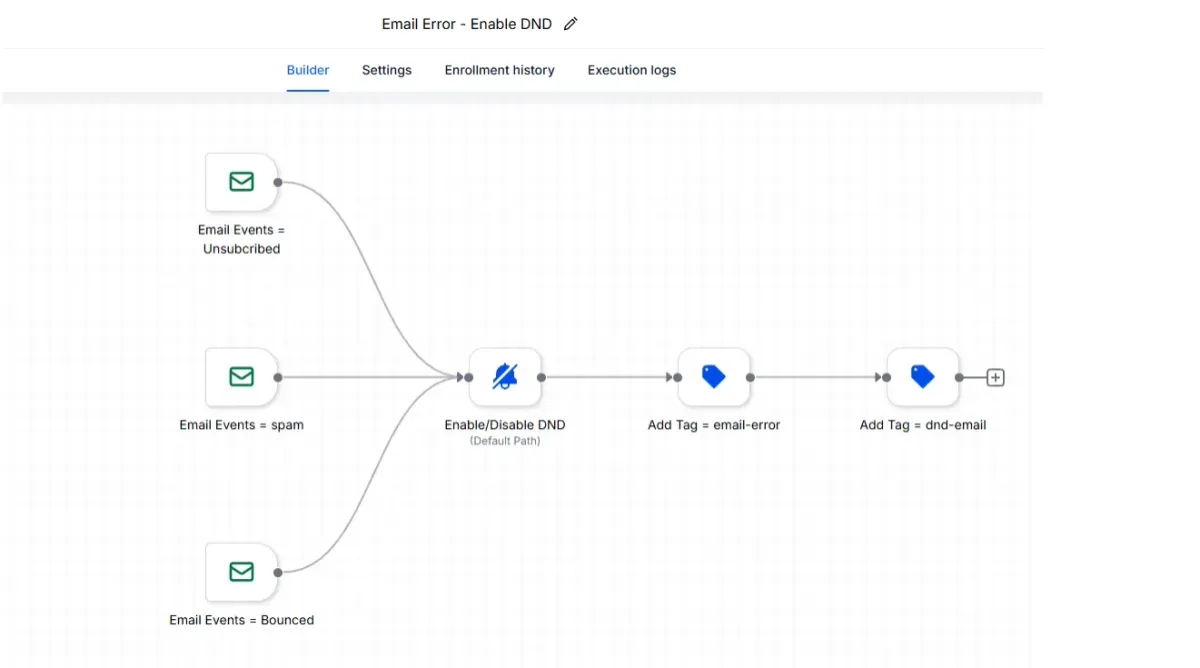Click output connector dot of Add Tag dnd-email

coord(959,378)
